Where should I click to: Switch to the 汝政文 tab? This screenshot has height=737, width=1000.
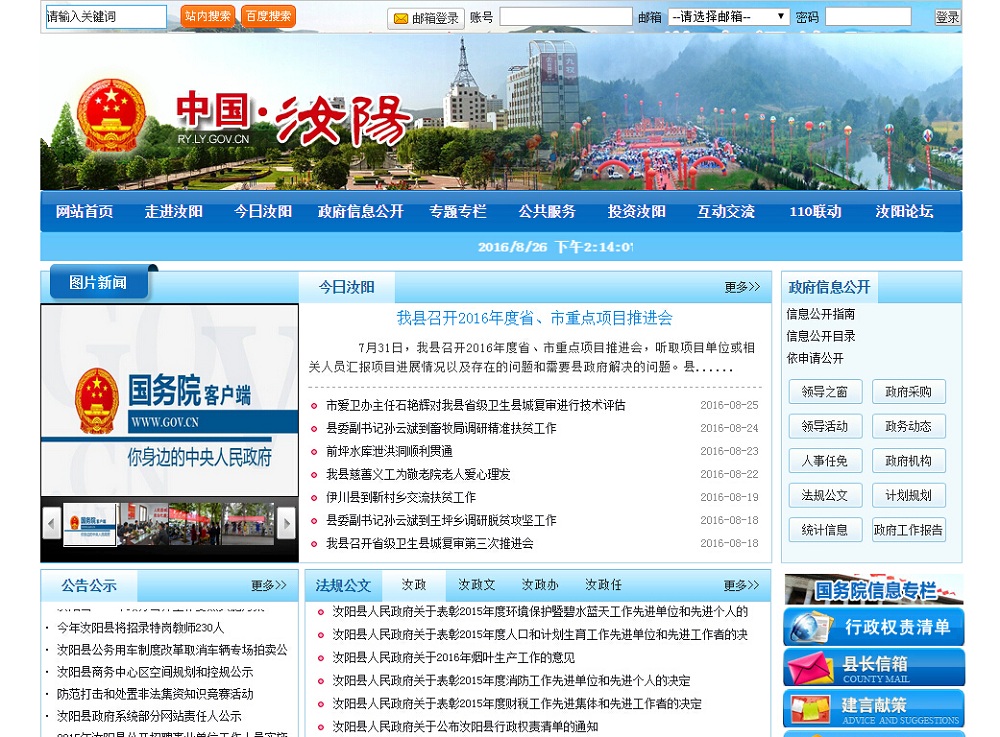[476, 585]
